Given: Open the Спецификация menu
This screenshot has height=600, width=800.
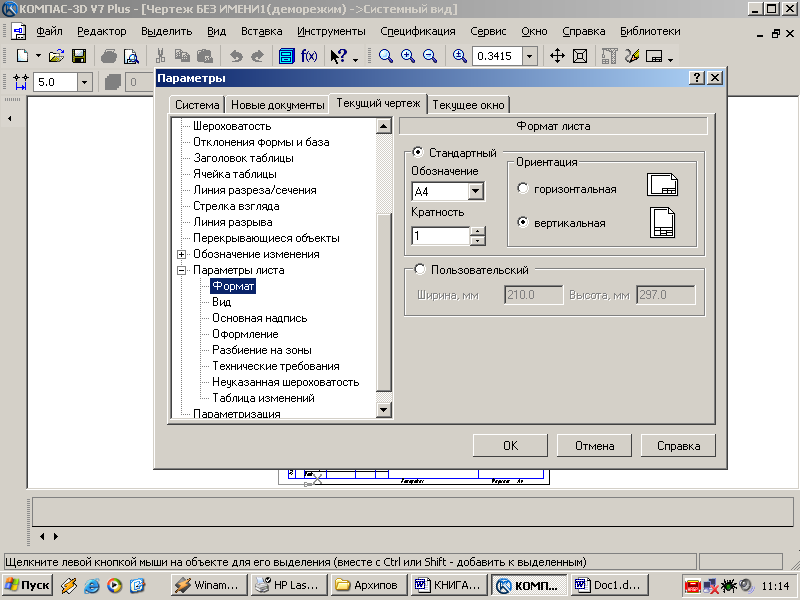Looking at the screenshot, I should pyautogui.click(x=418, y=31).
